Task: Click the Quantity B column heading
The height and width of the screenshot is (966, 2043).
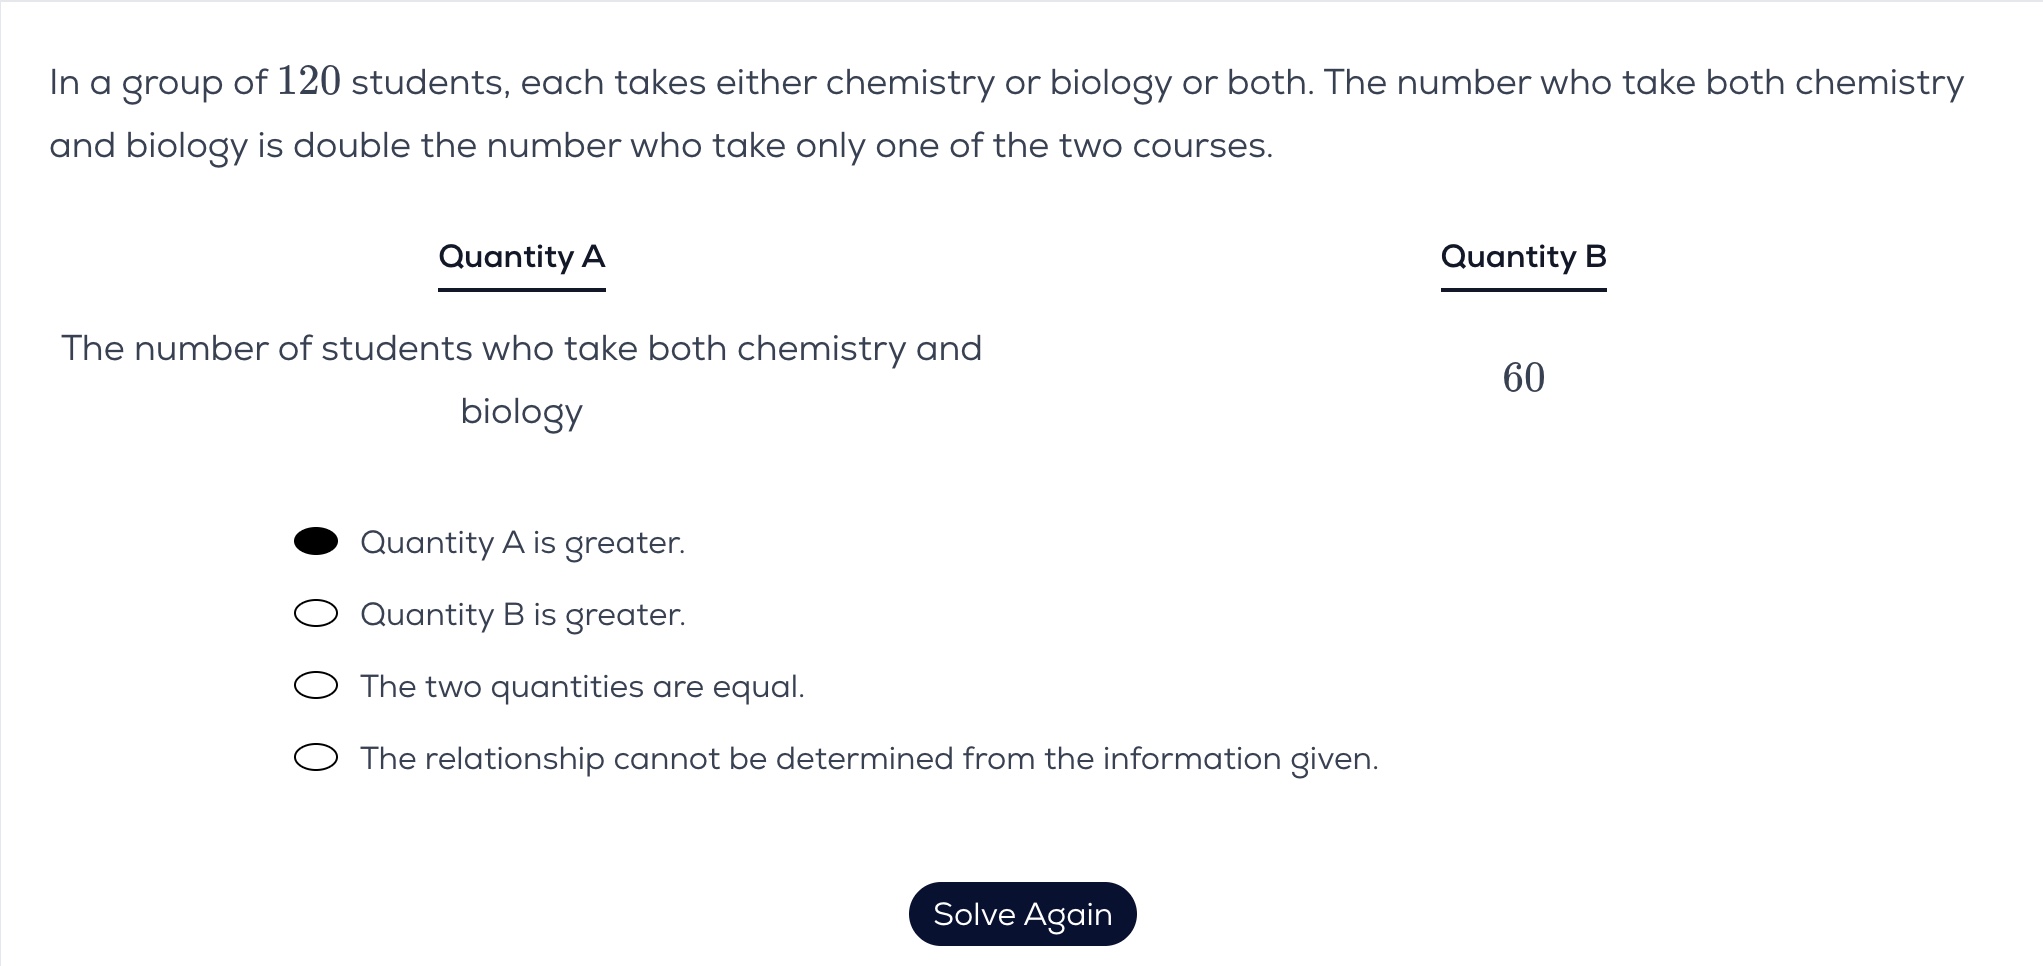Action: pos(1523,257)
